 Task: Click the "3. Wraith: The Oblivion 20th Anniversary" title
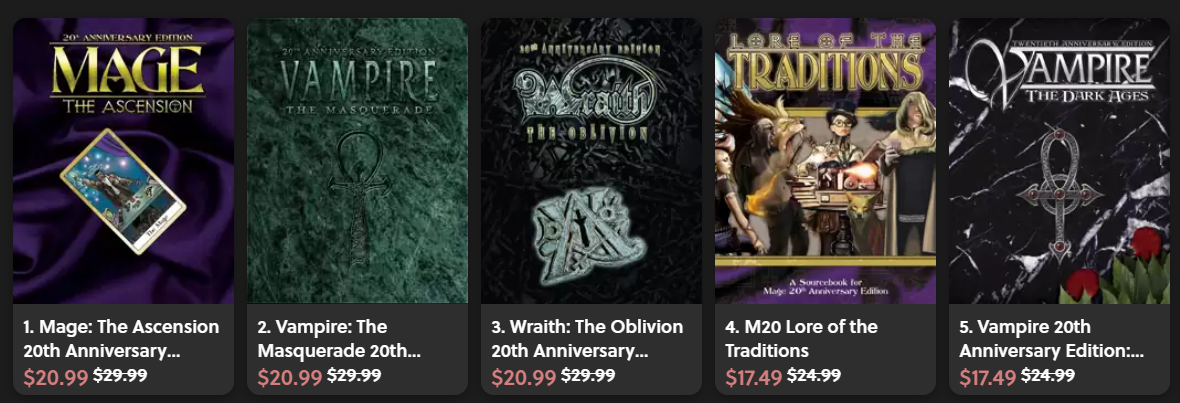click(x=587, y=339)
